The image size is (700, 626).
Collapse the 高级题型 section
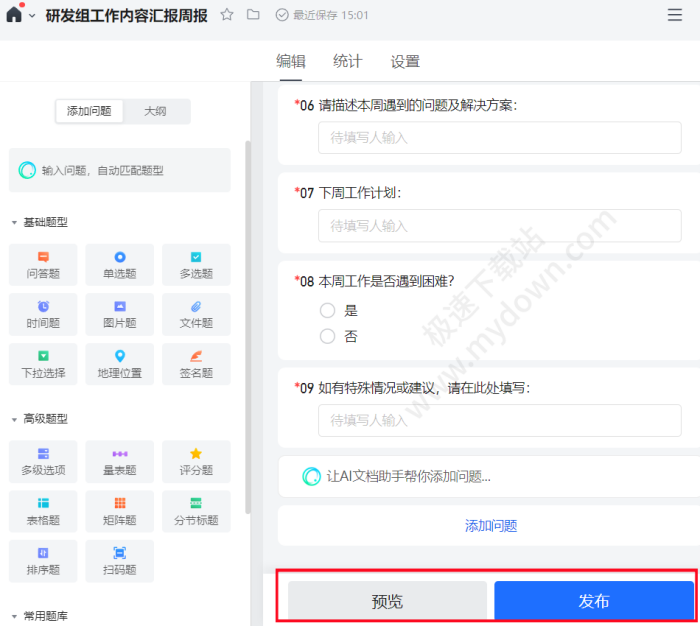(x=15, y=419)
